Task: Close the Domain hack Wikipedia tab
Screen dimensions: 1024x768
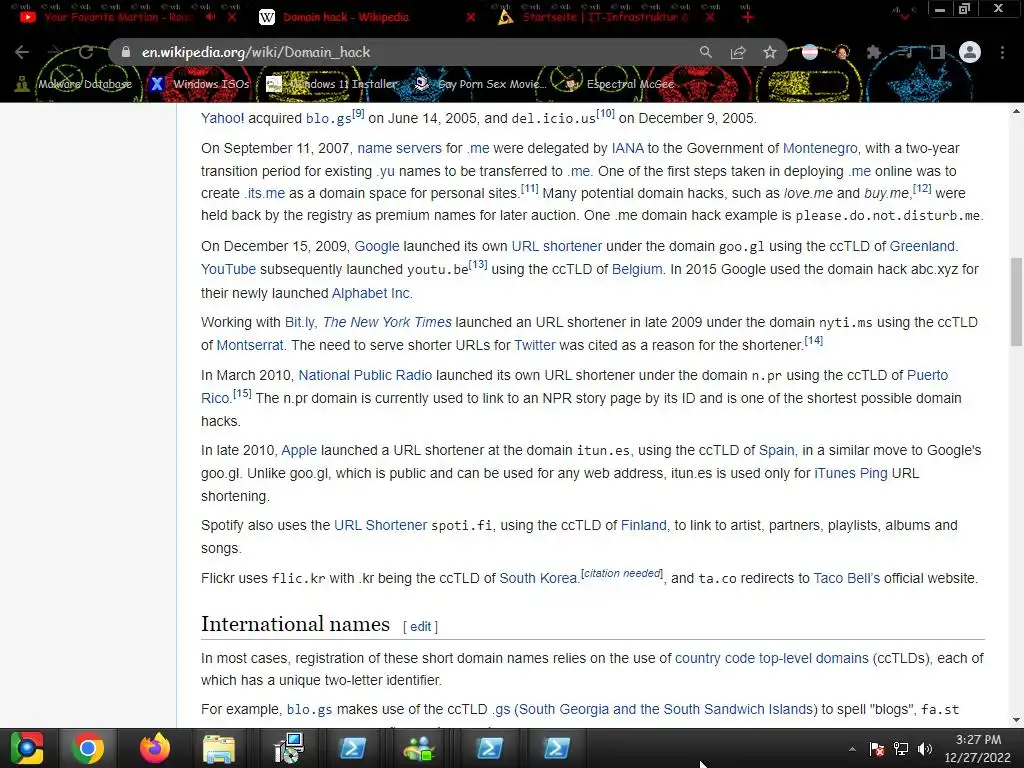Action: click(471, 17)
